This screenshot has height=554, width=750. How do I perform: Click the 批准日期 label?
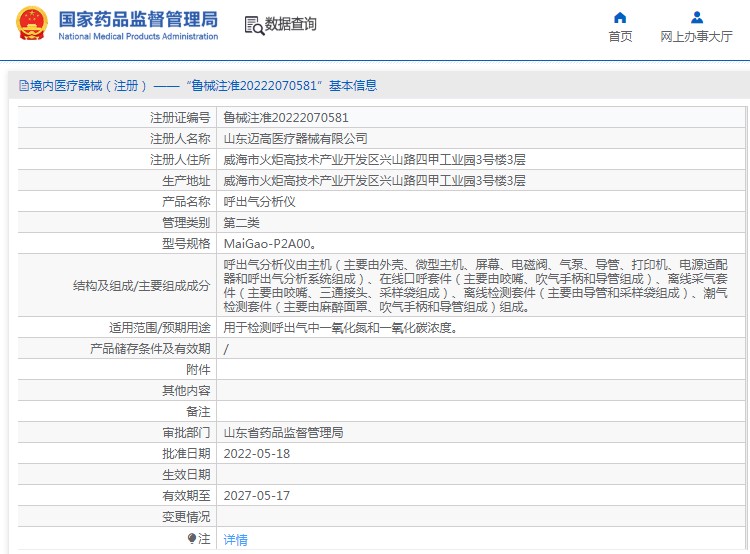(186, 454)
